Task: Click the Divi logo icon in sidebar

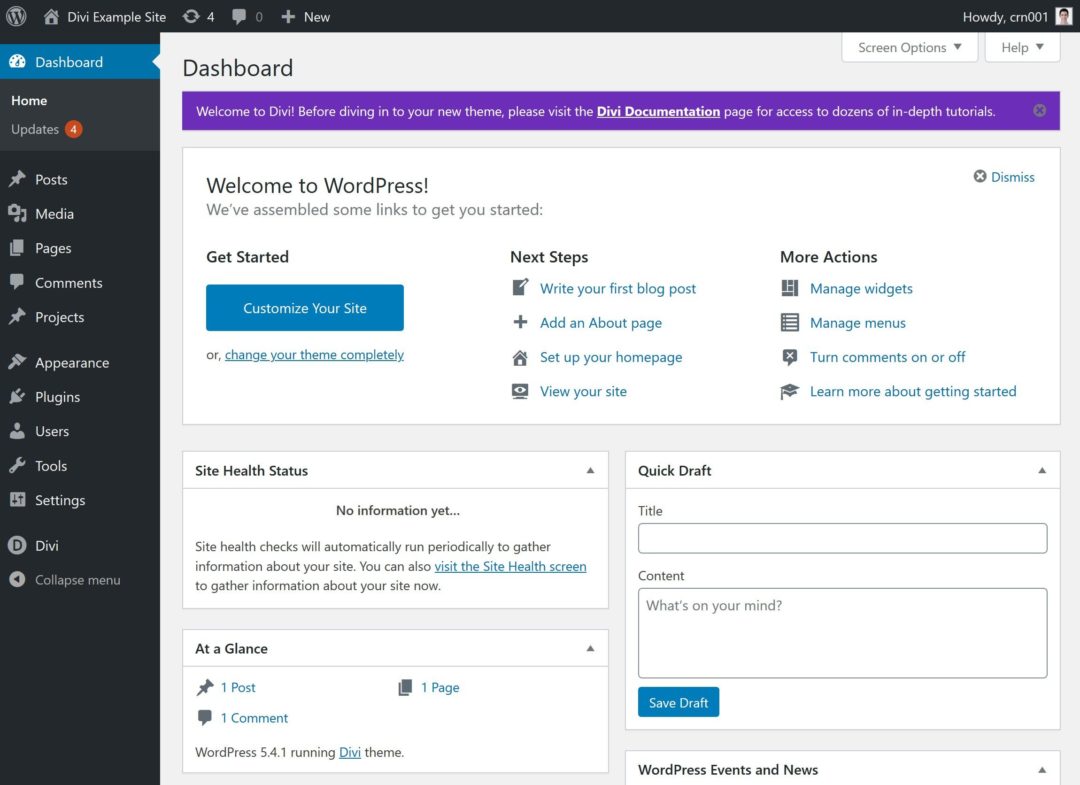Action: 17,545
